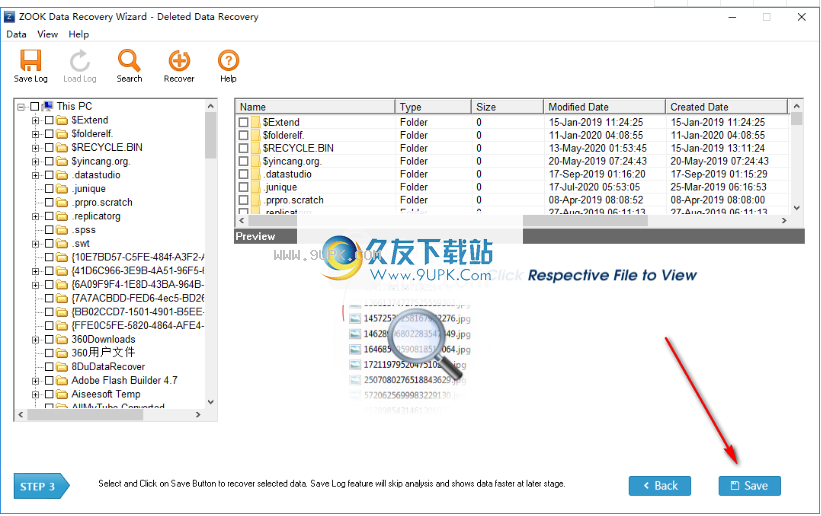Viewport: 821px width, 516px height.
Task: Select the .prpro.scratch row checkbox in list
Action: coord(243,200)
